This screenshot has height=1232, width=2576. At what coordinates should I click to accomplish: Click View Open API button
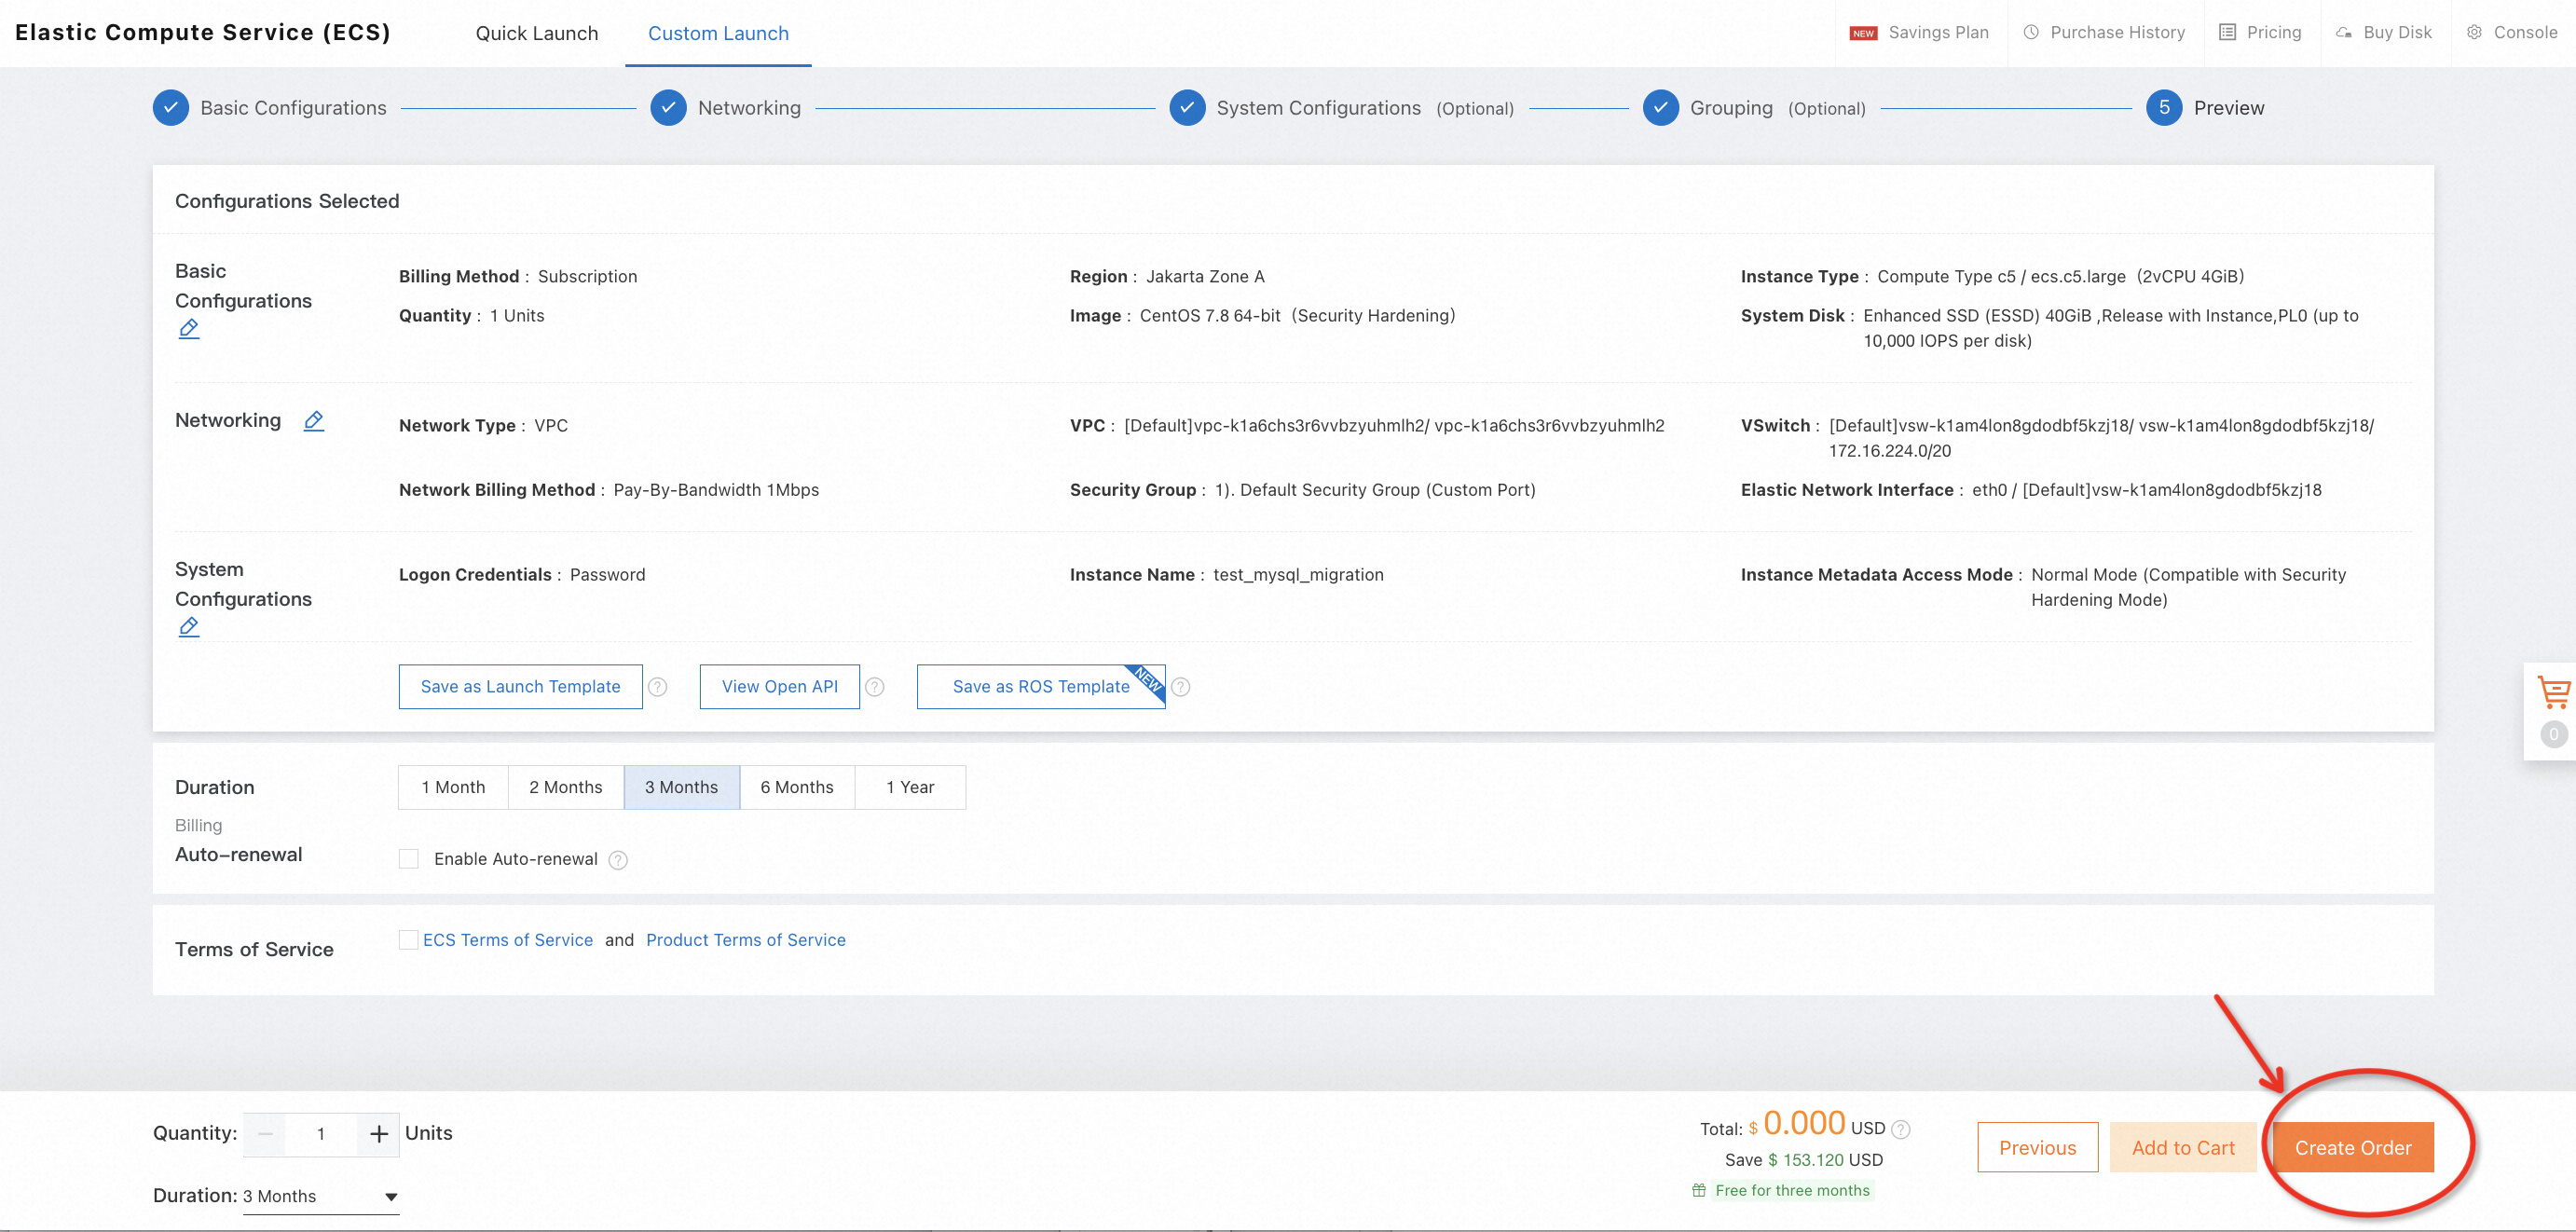point(780,687)
